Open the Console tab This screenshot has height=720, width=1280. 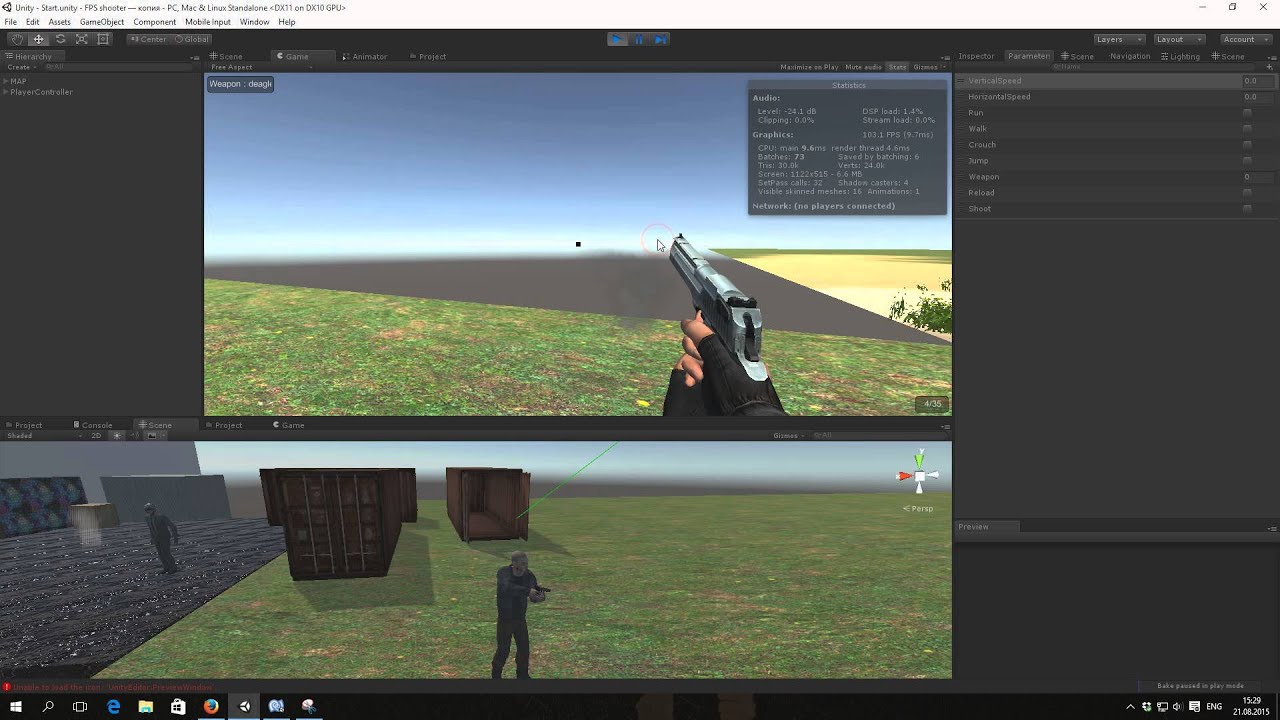(x=92, y=425)
